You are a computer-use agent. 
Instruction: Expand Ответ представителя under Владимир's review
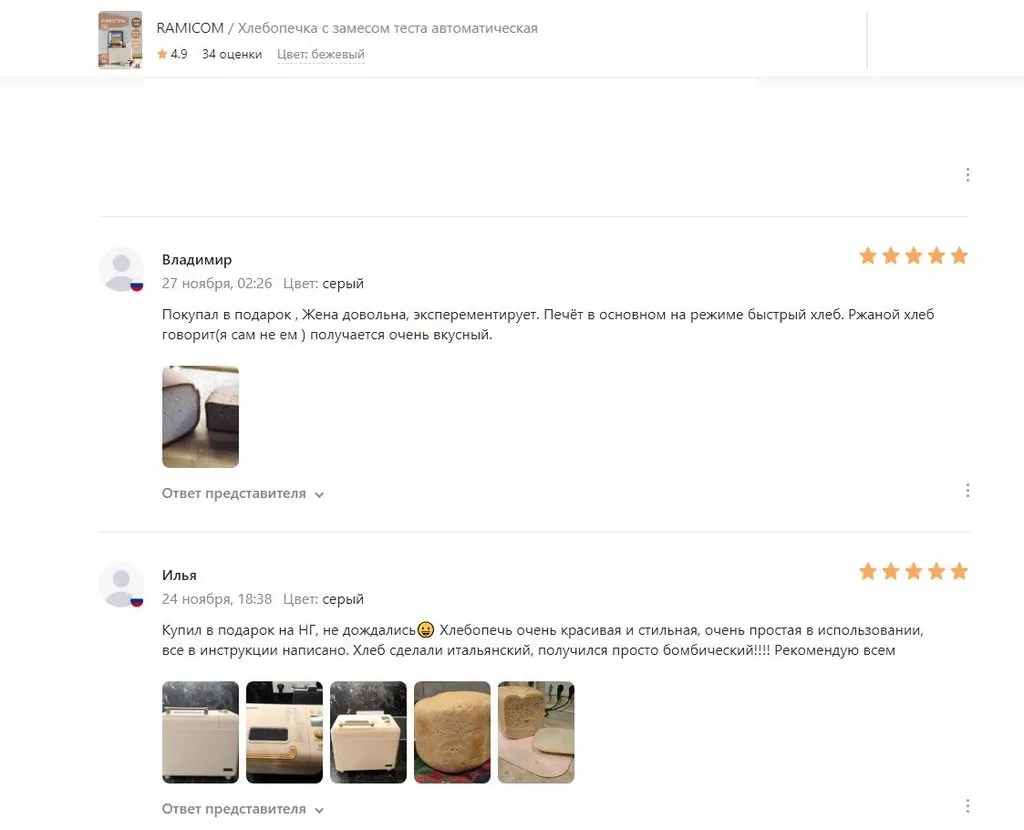[243, 494]
